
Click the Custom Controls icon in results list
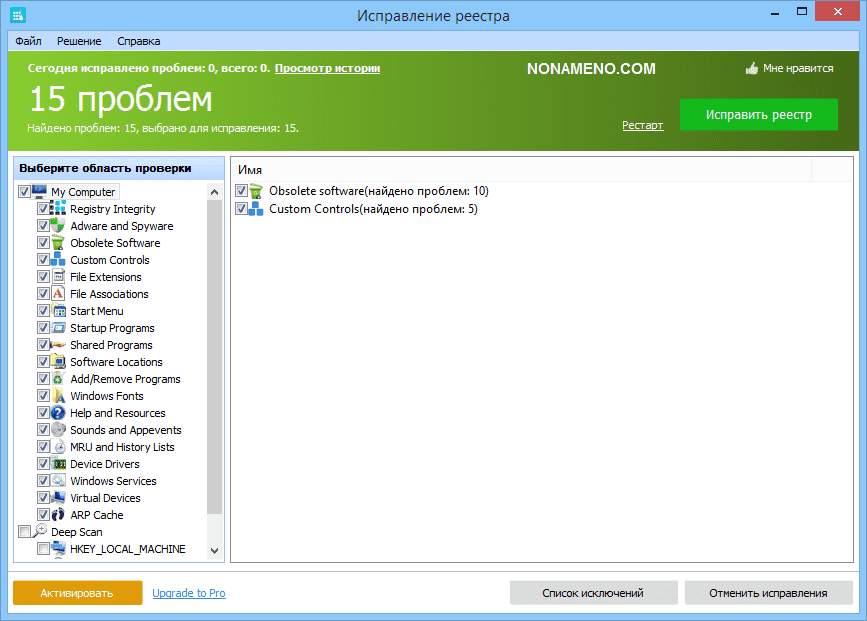tap(257, 209)
